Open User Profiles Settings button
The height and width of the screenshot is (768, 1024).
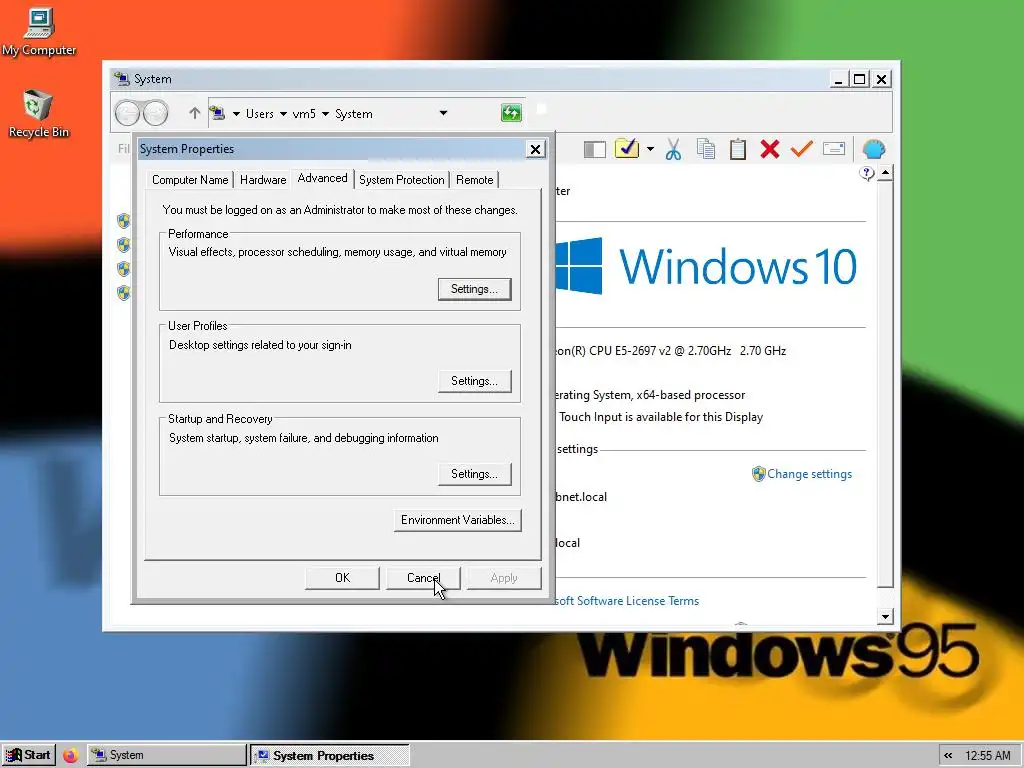coord(475,381)
